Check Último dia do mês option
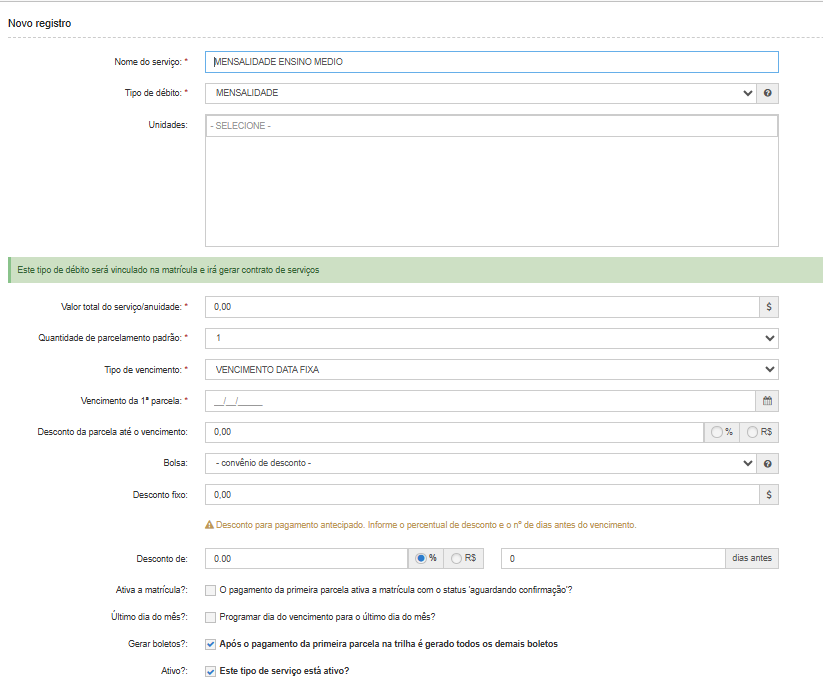The image size is (823, 691). tap(210, 617)
